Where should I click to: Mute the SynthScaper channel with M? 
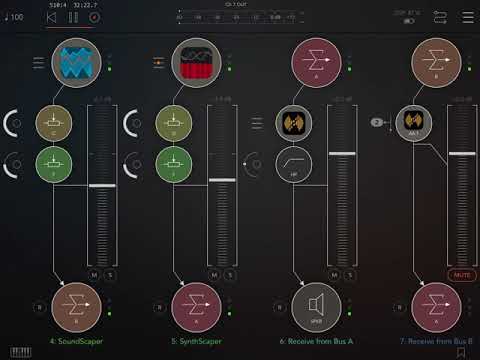pyautogui.click(x=214, y=275)
